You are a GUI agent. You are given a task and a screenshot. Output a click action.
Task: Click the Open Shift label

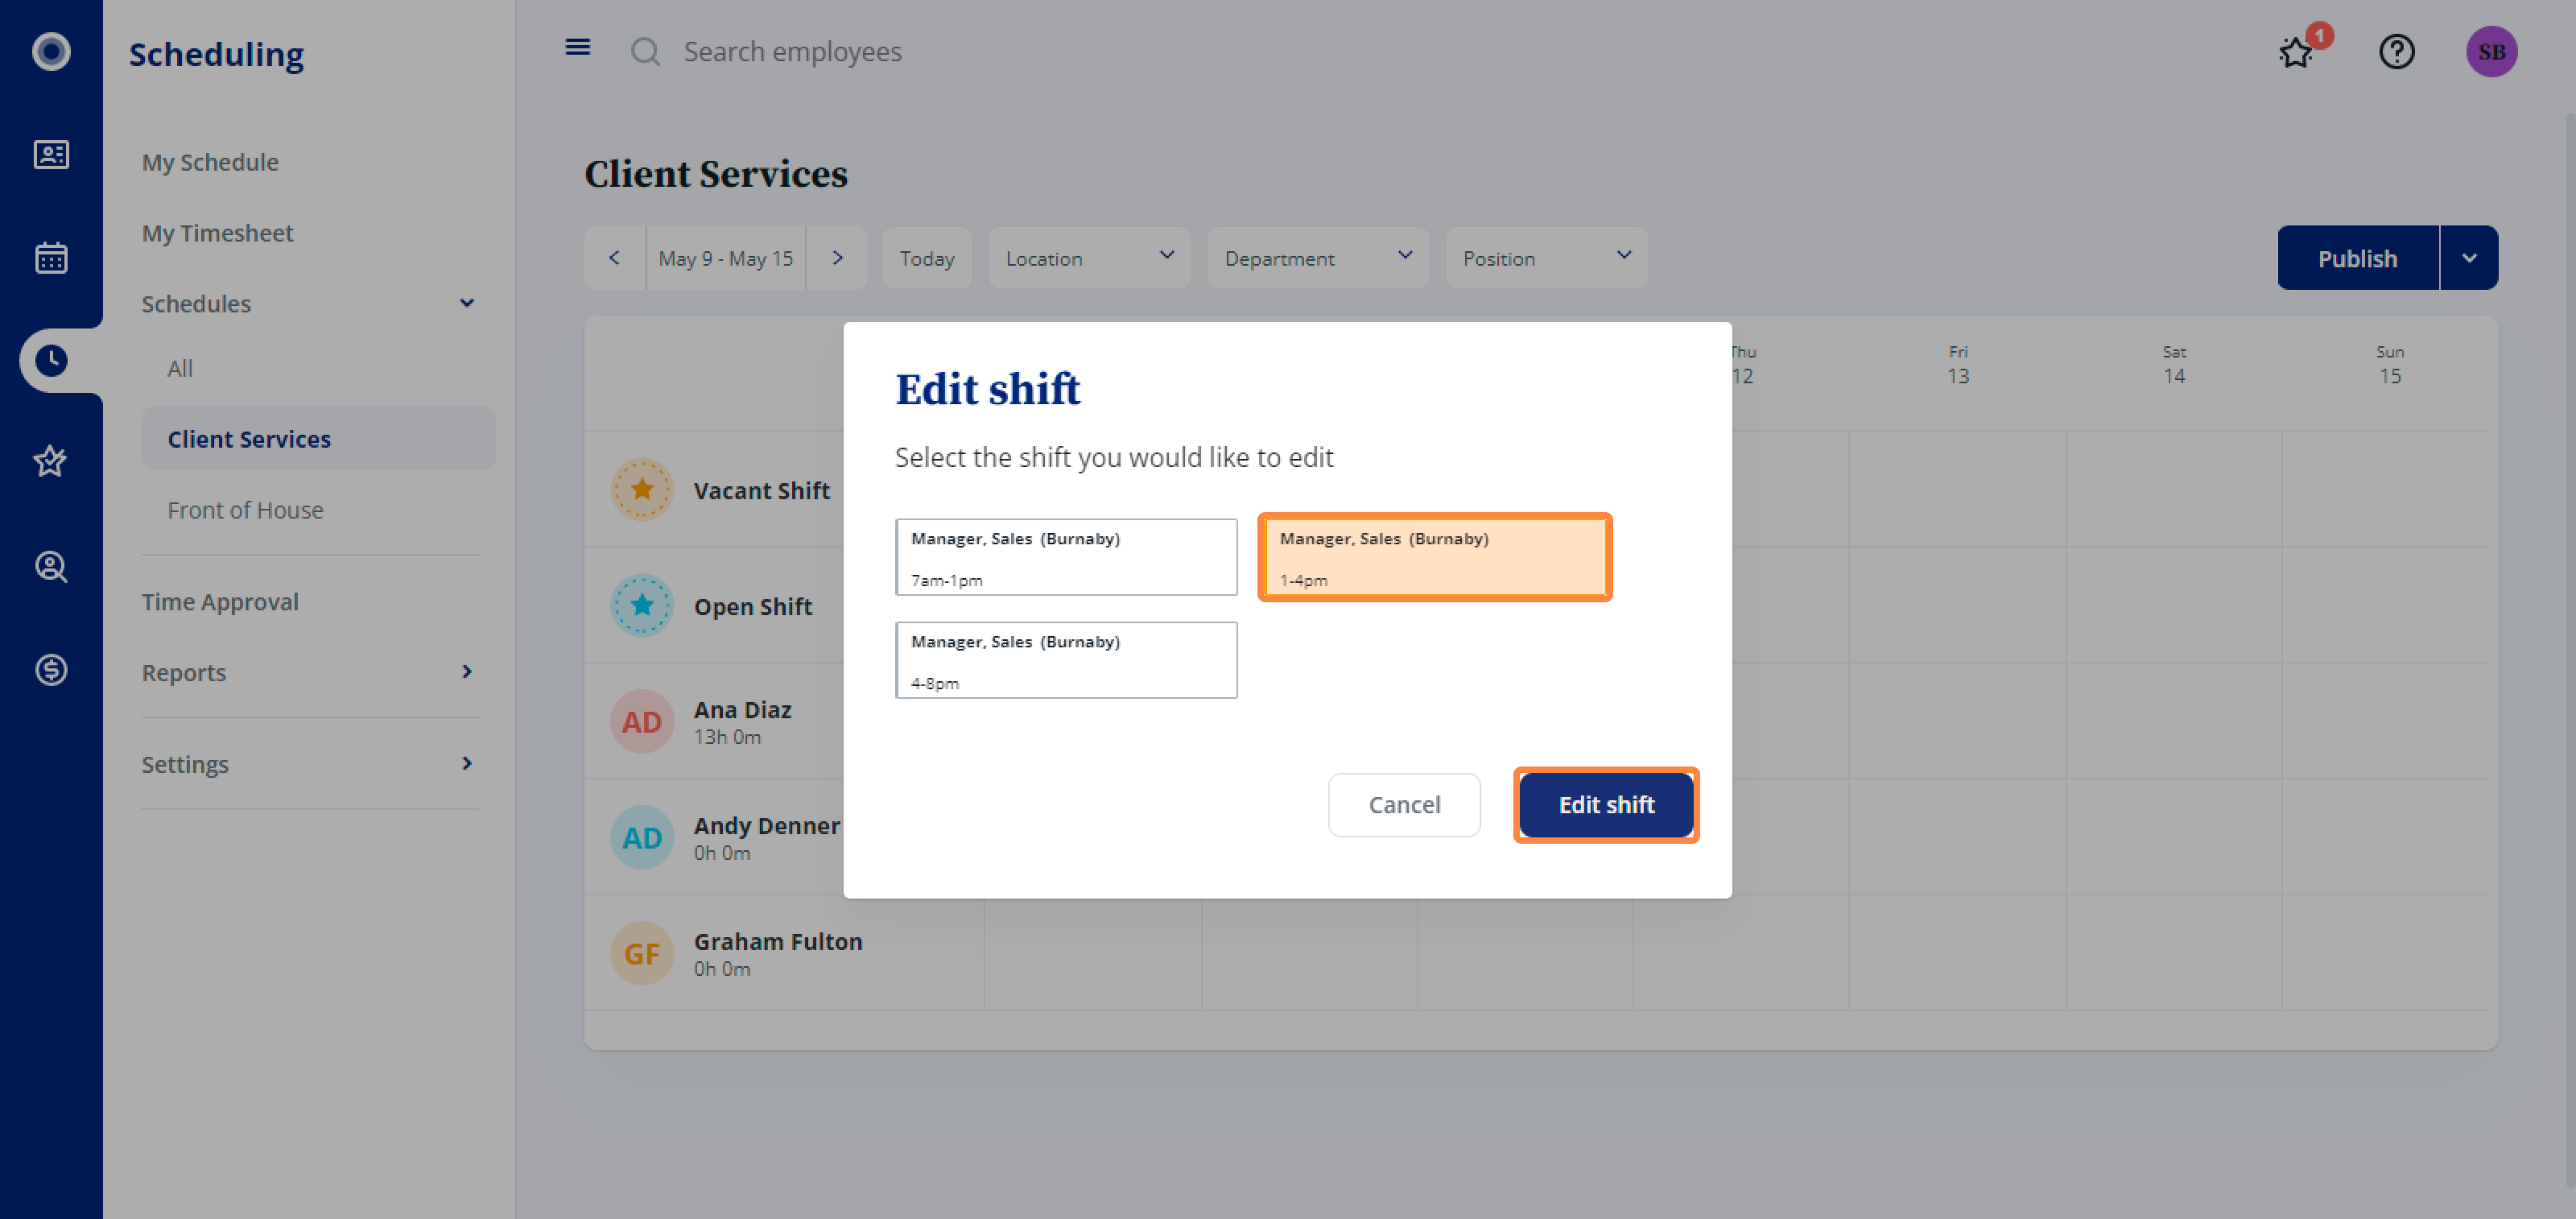(x=753, y=606)
